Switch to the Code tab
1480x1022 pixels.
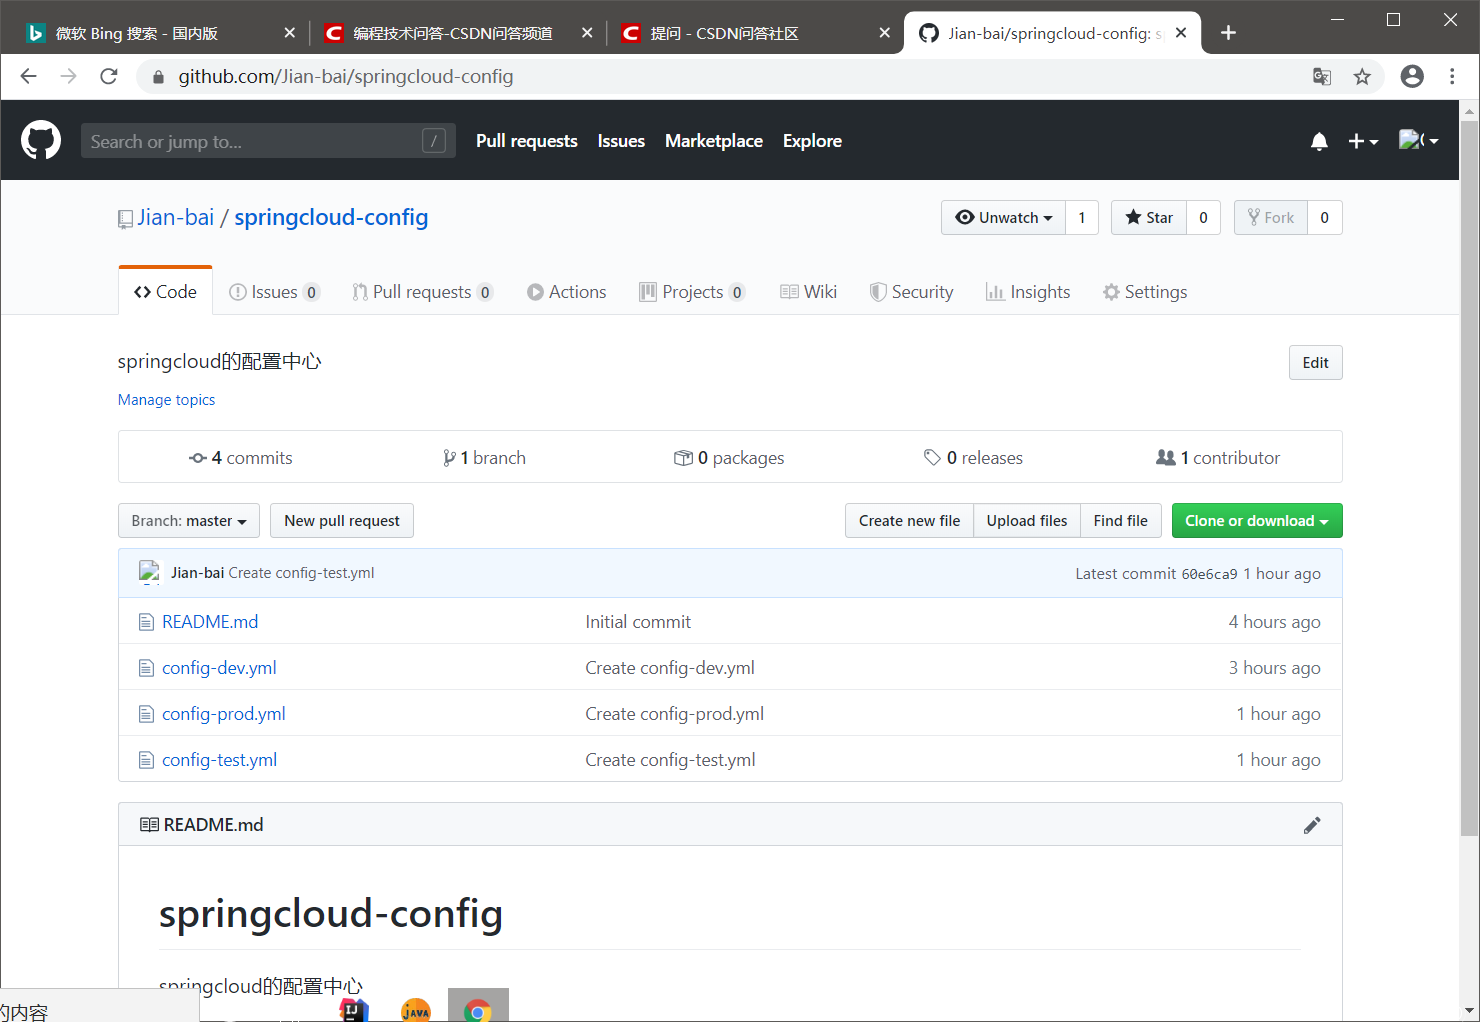(x=165, y=292)
